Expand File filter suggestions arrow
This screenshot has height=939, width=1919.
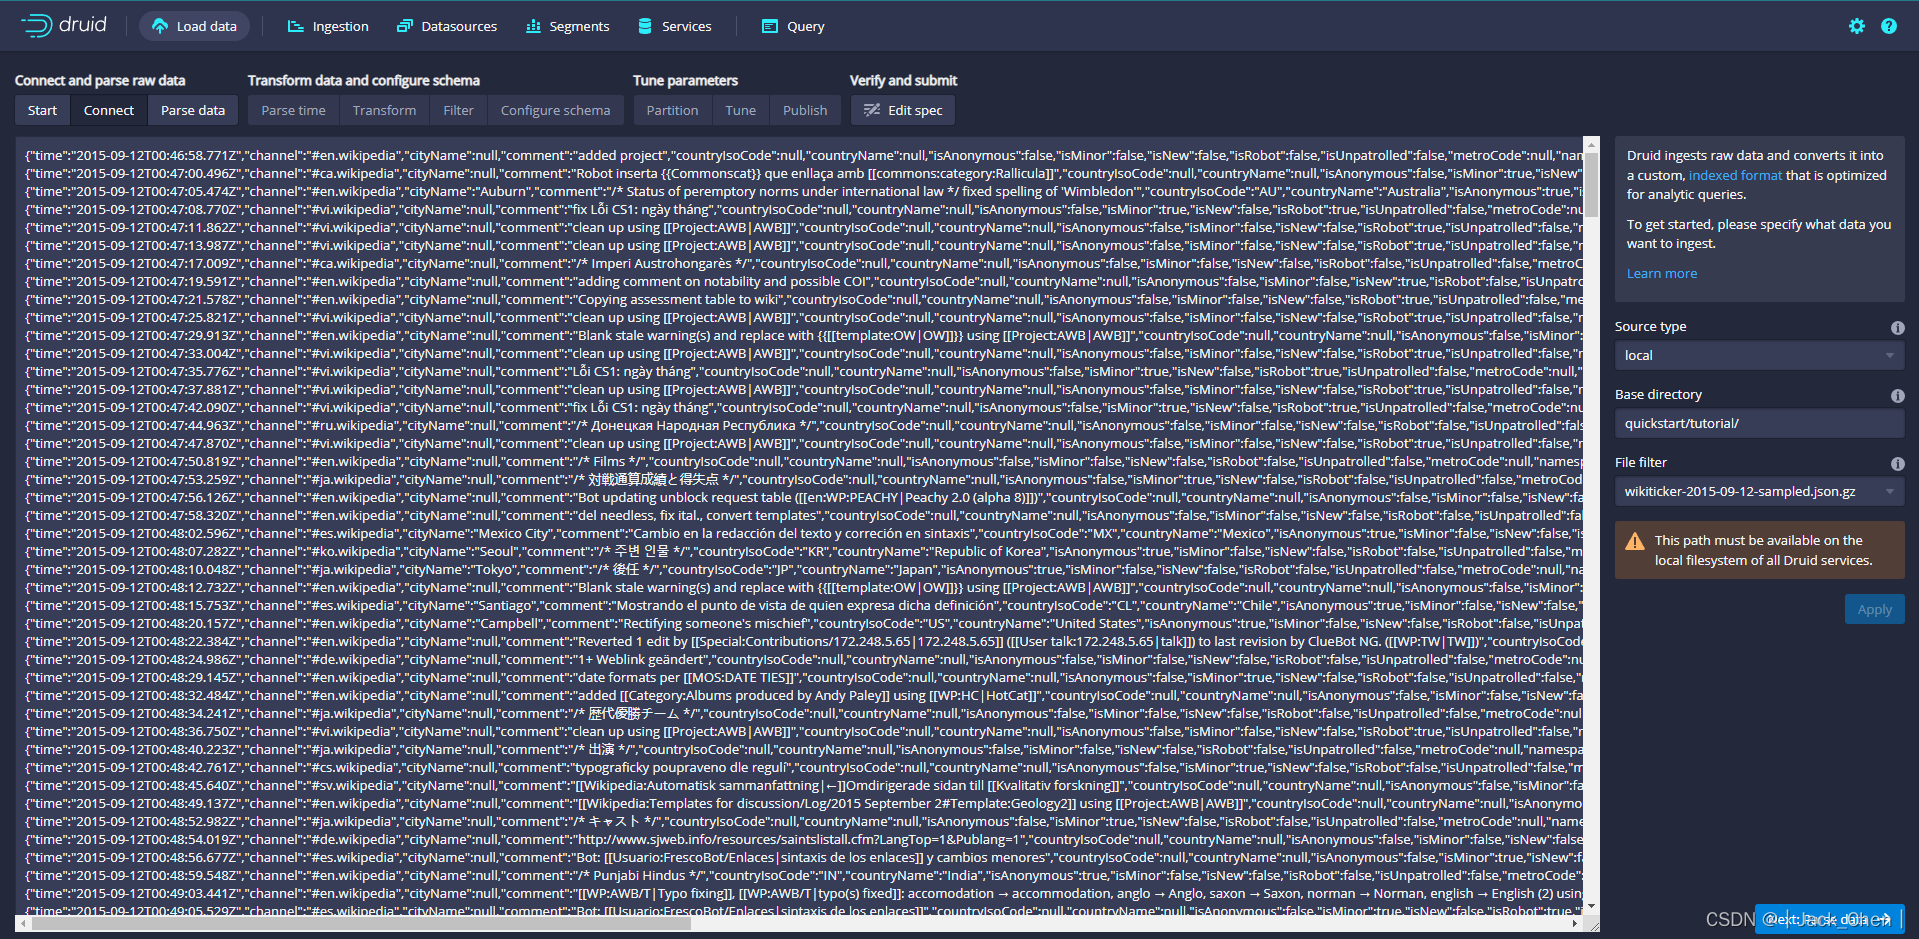(1890, 491)
